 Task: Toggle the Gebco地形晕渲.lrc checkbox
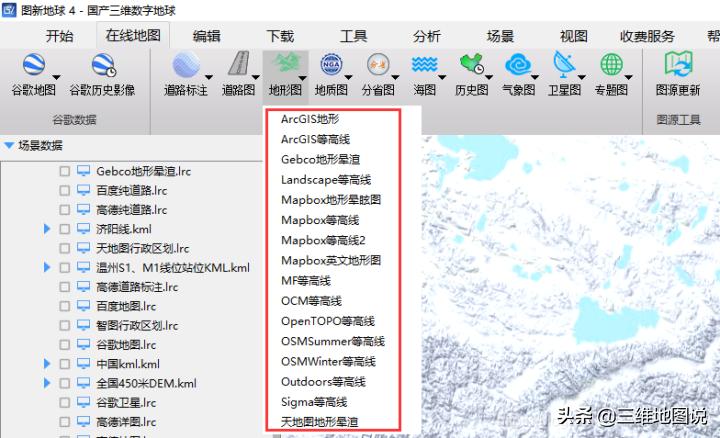click(x=65, y=171)
